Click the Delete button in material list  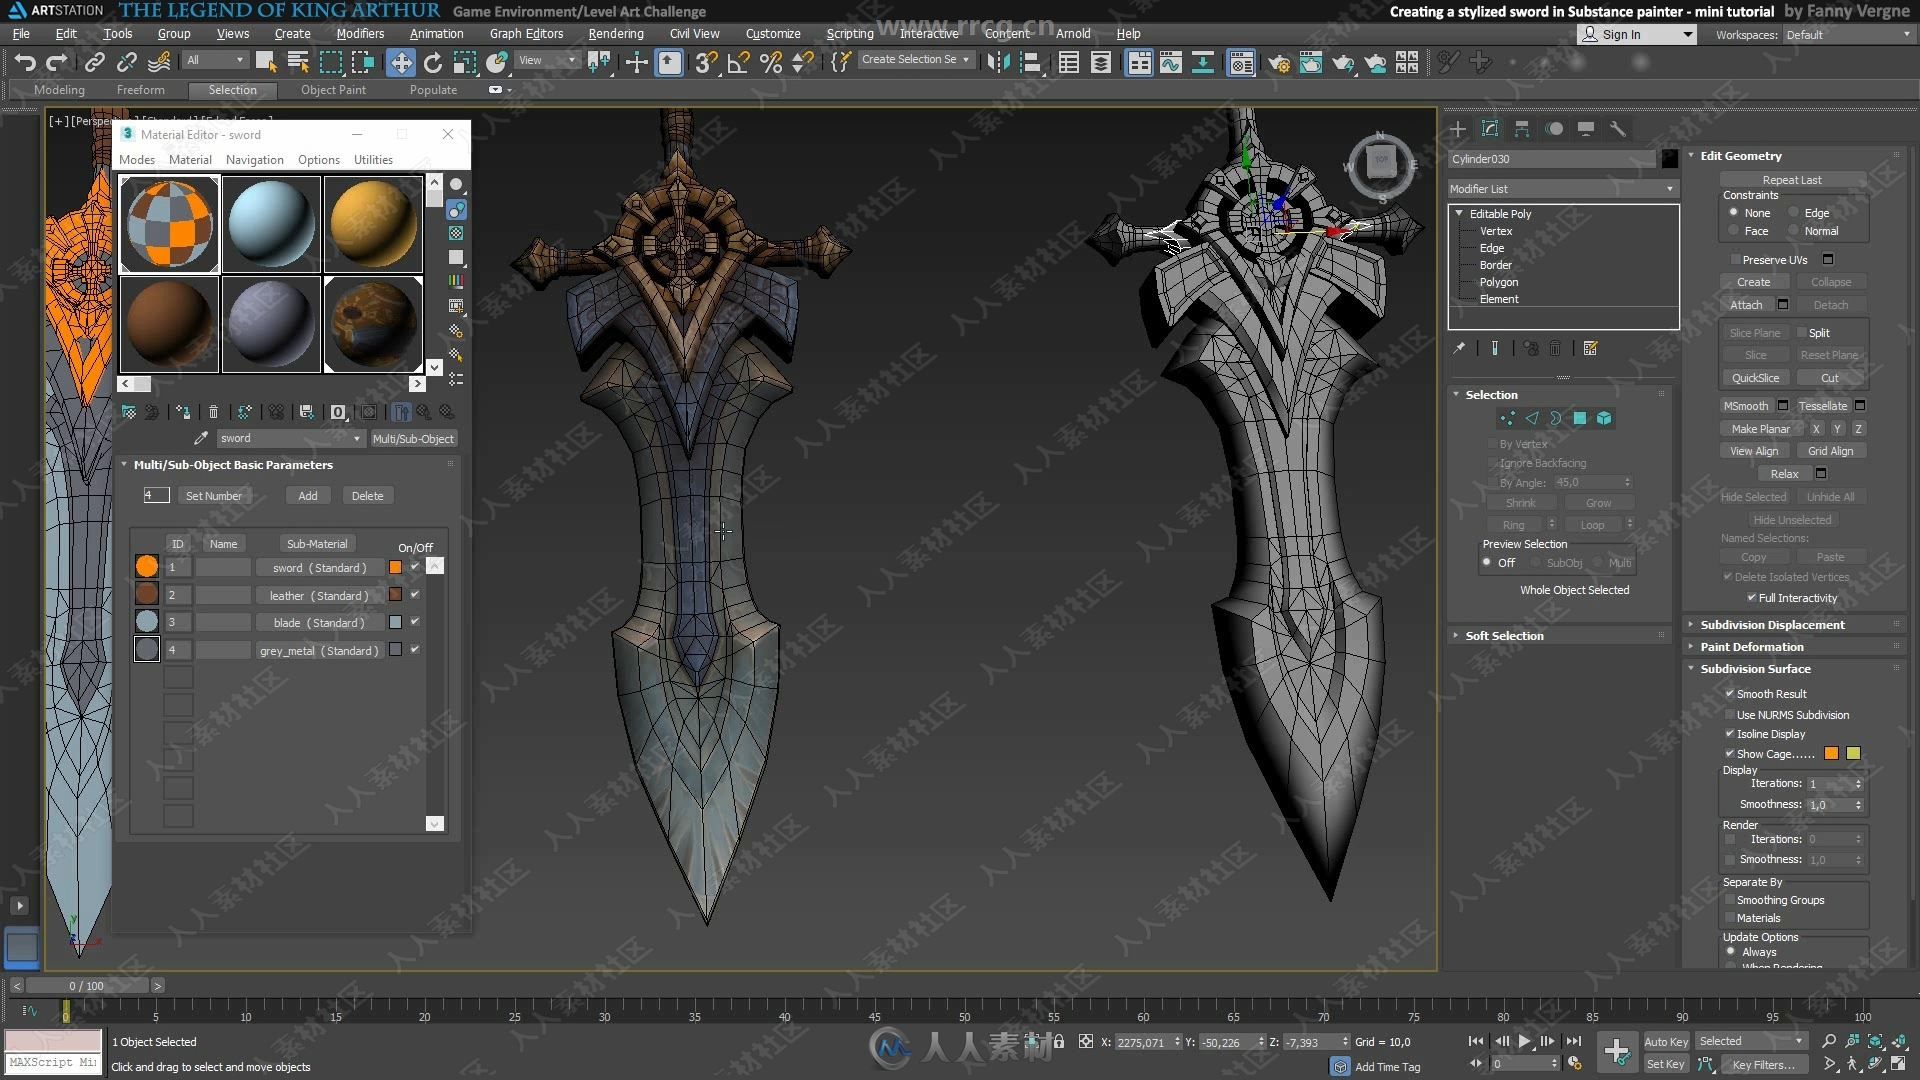tap(367, 495)
